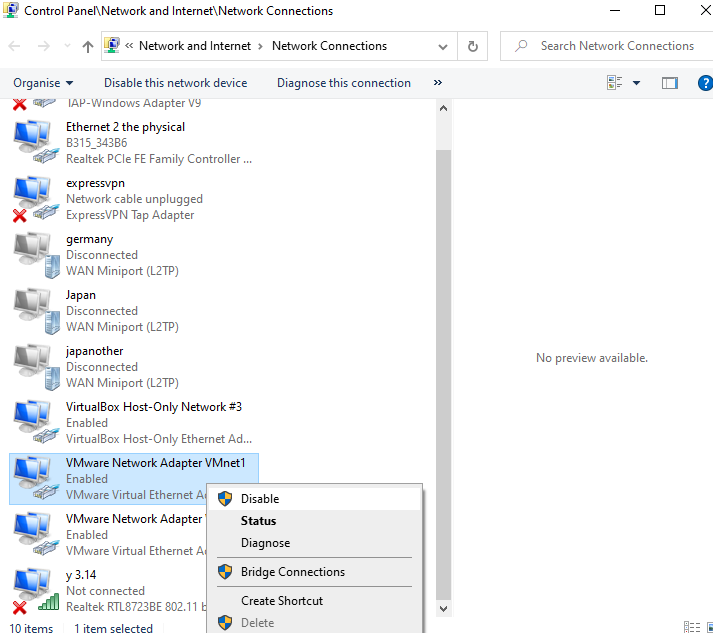Screen dimensions: 713x633
Task: Click the scrollbar down arrow
Action: click(x=443, y=608)
